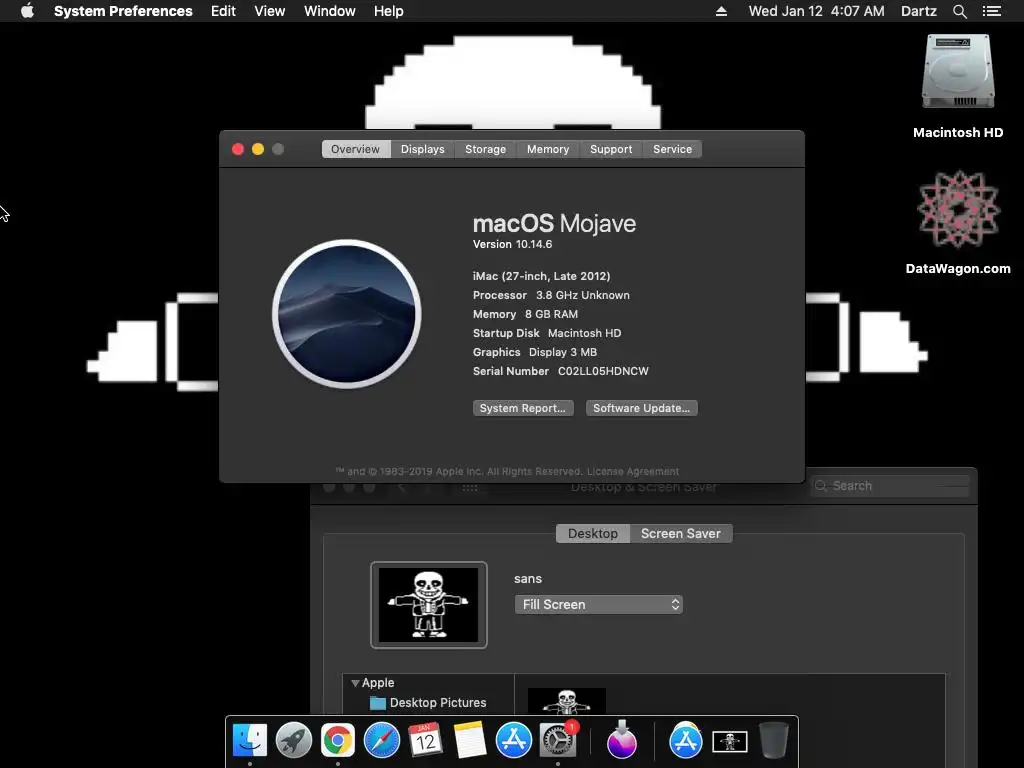The width and height of the screenshot is (1024, 768).
Task: Switch to the Support tab
Action: (611, 149)
